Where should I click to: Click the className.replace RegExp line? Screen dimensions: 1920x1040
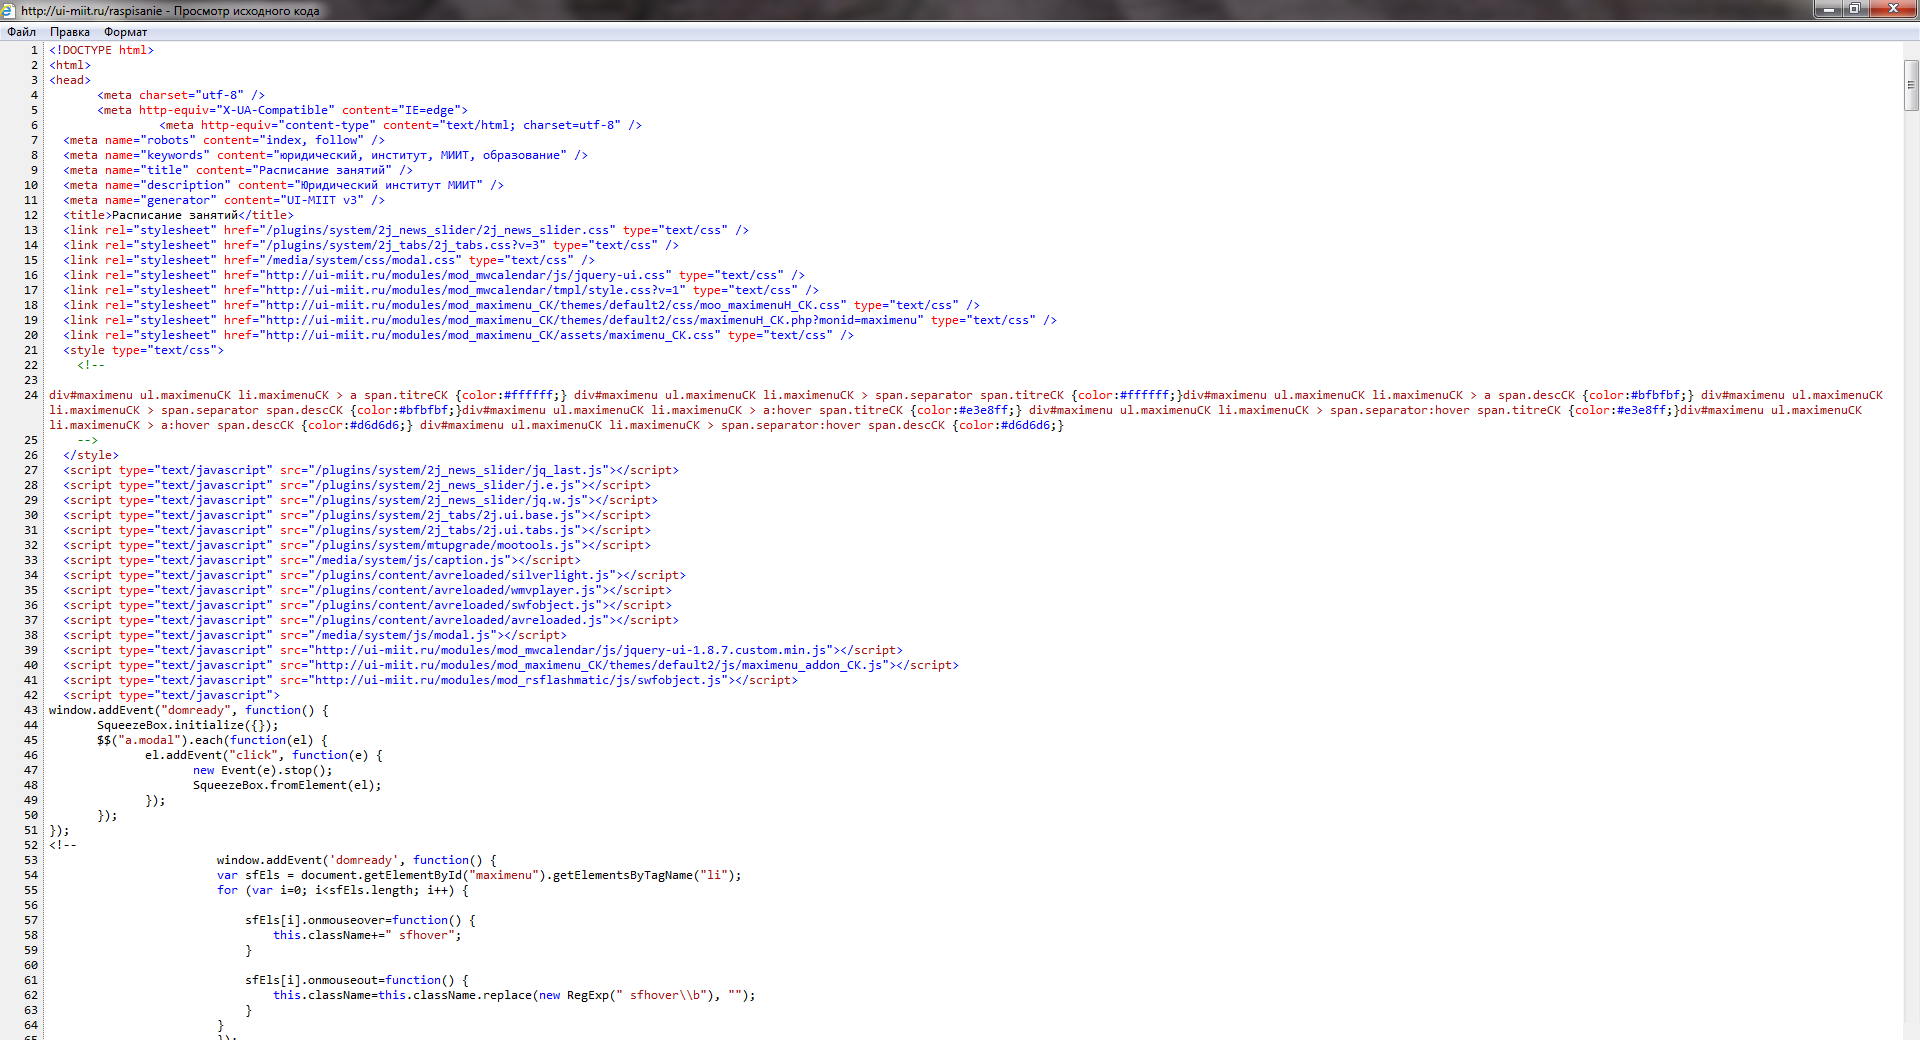[x=515, y=995]
